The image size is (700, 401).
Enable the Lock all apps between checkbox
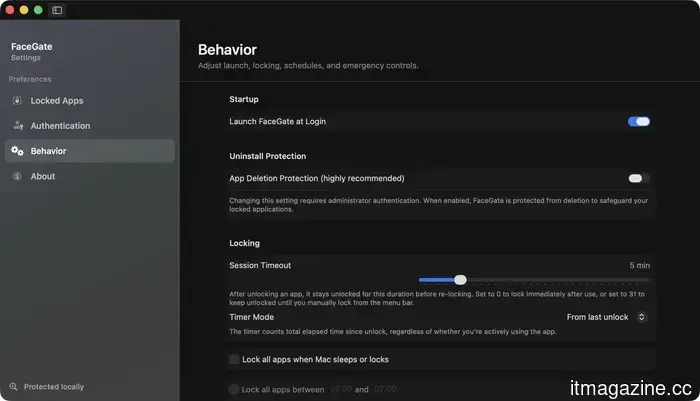point(234,389)
